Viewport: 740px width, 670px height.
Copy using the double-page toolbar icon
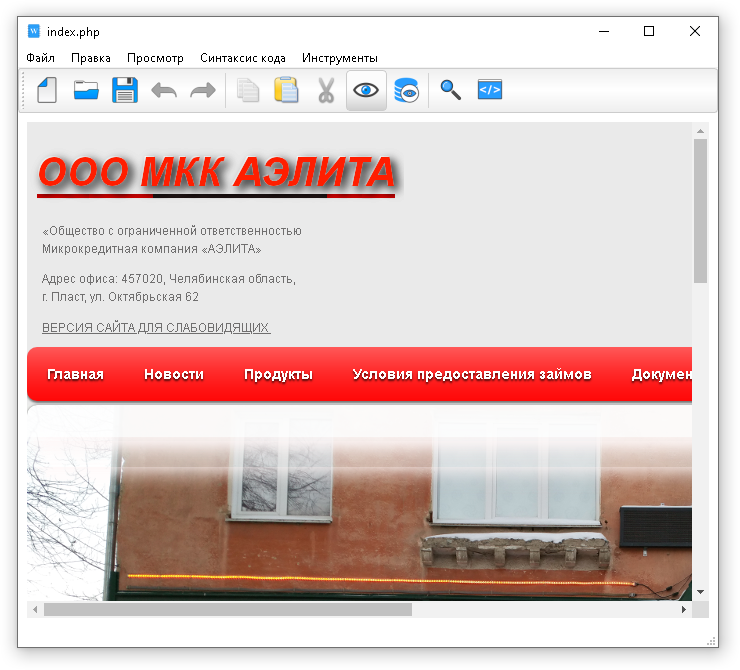tap(248, 90)
